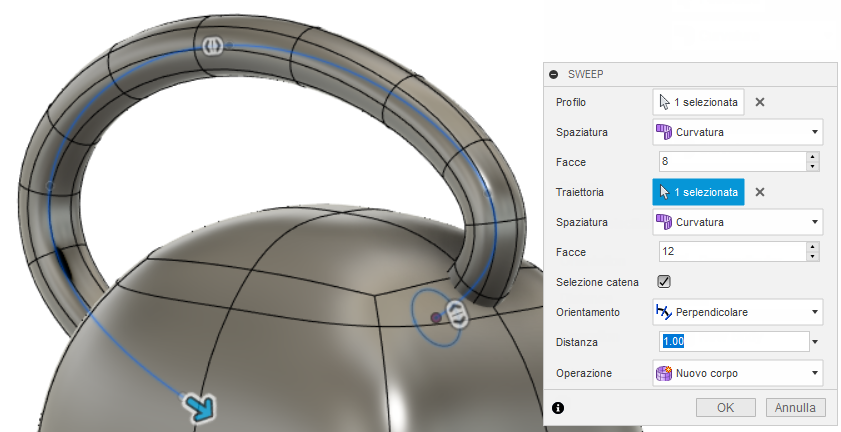Open the Operazione Nuovo corpo dropdown
The height and width of the screenshot is (432, 841).
point(737,373)
